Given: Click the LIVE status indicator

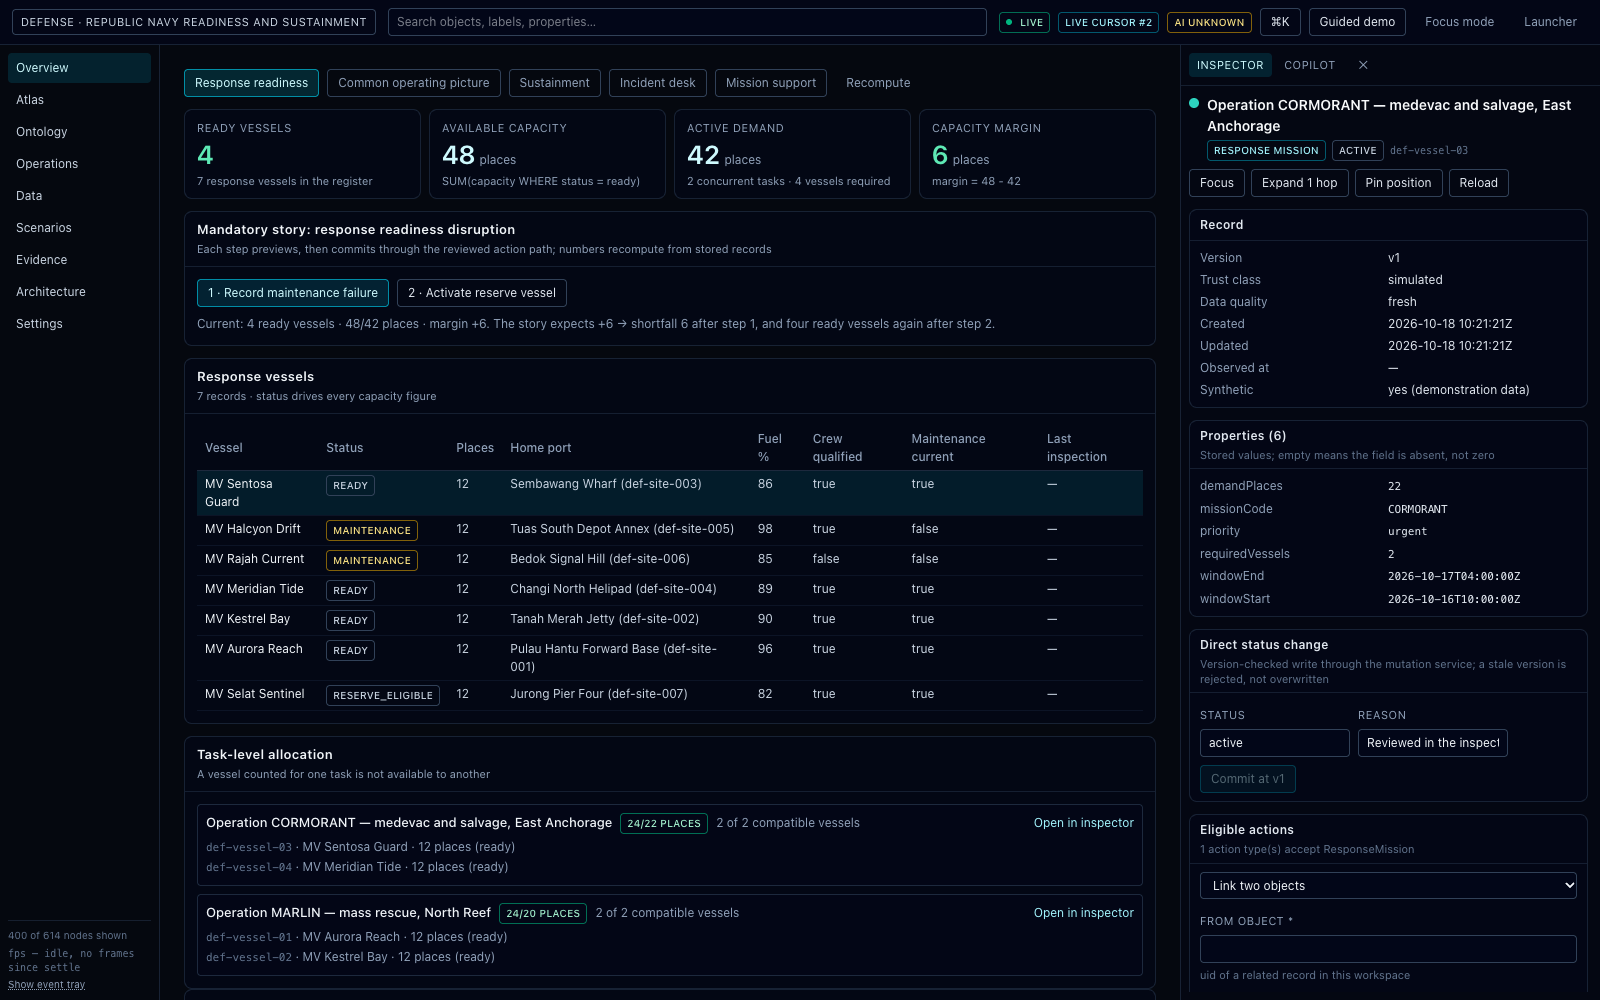Looking at the screenshot, I should 1024,22.
